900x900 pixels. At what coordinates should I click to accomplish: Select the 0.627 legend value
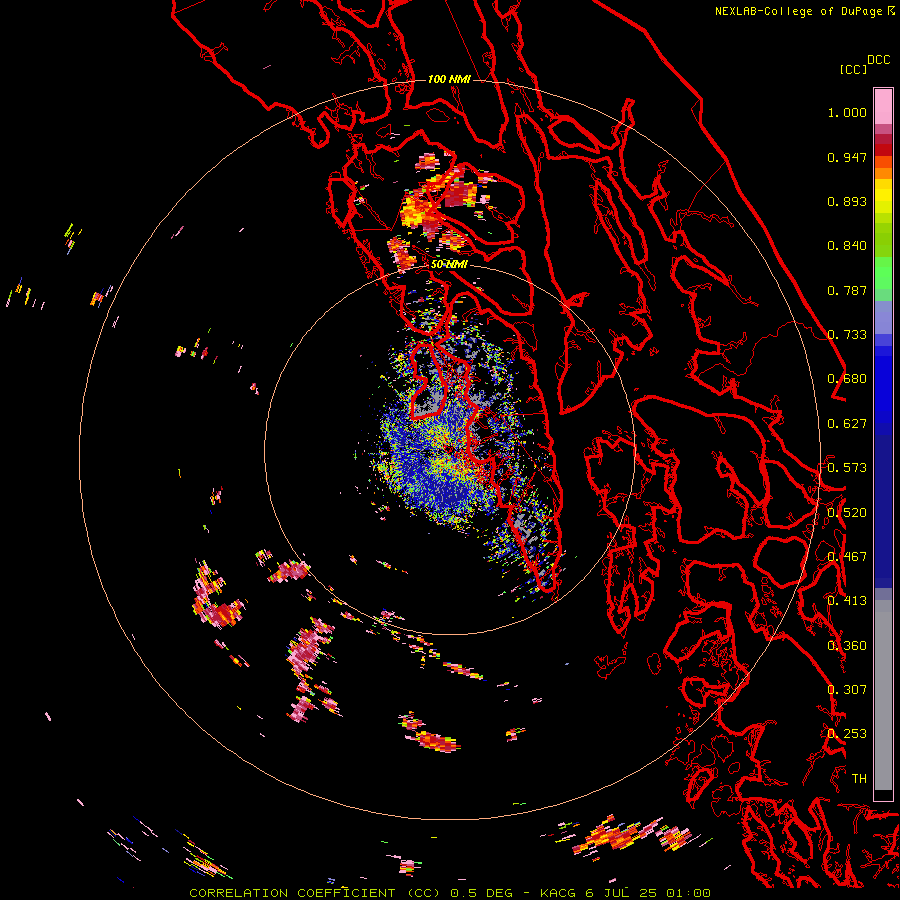click(x=847, y=424)
